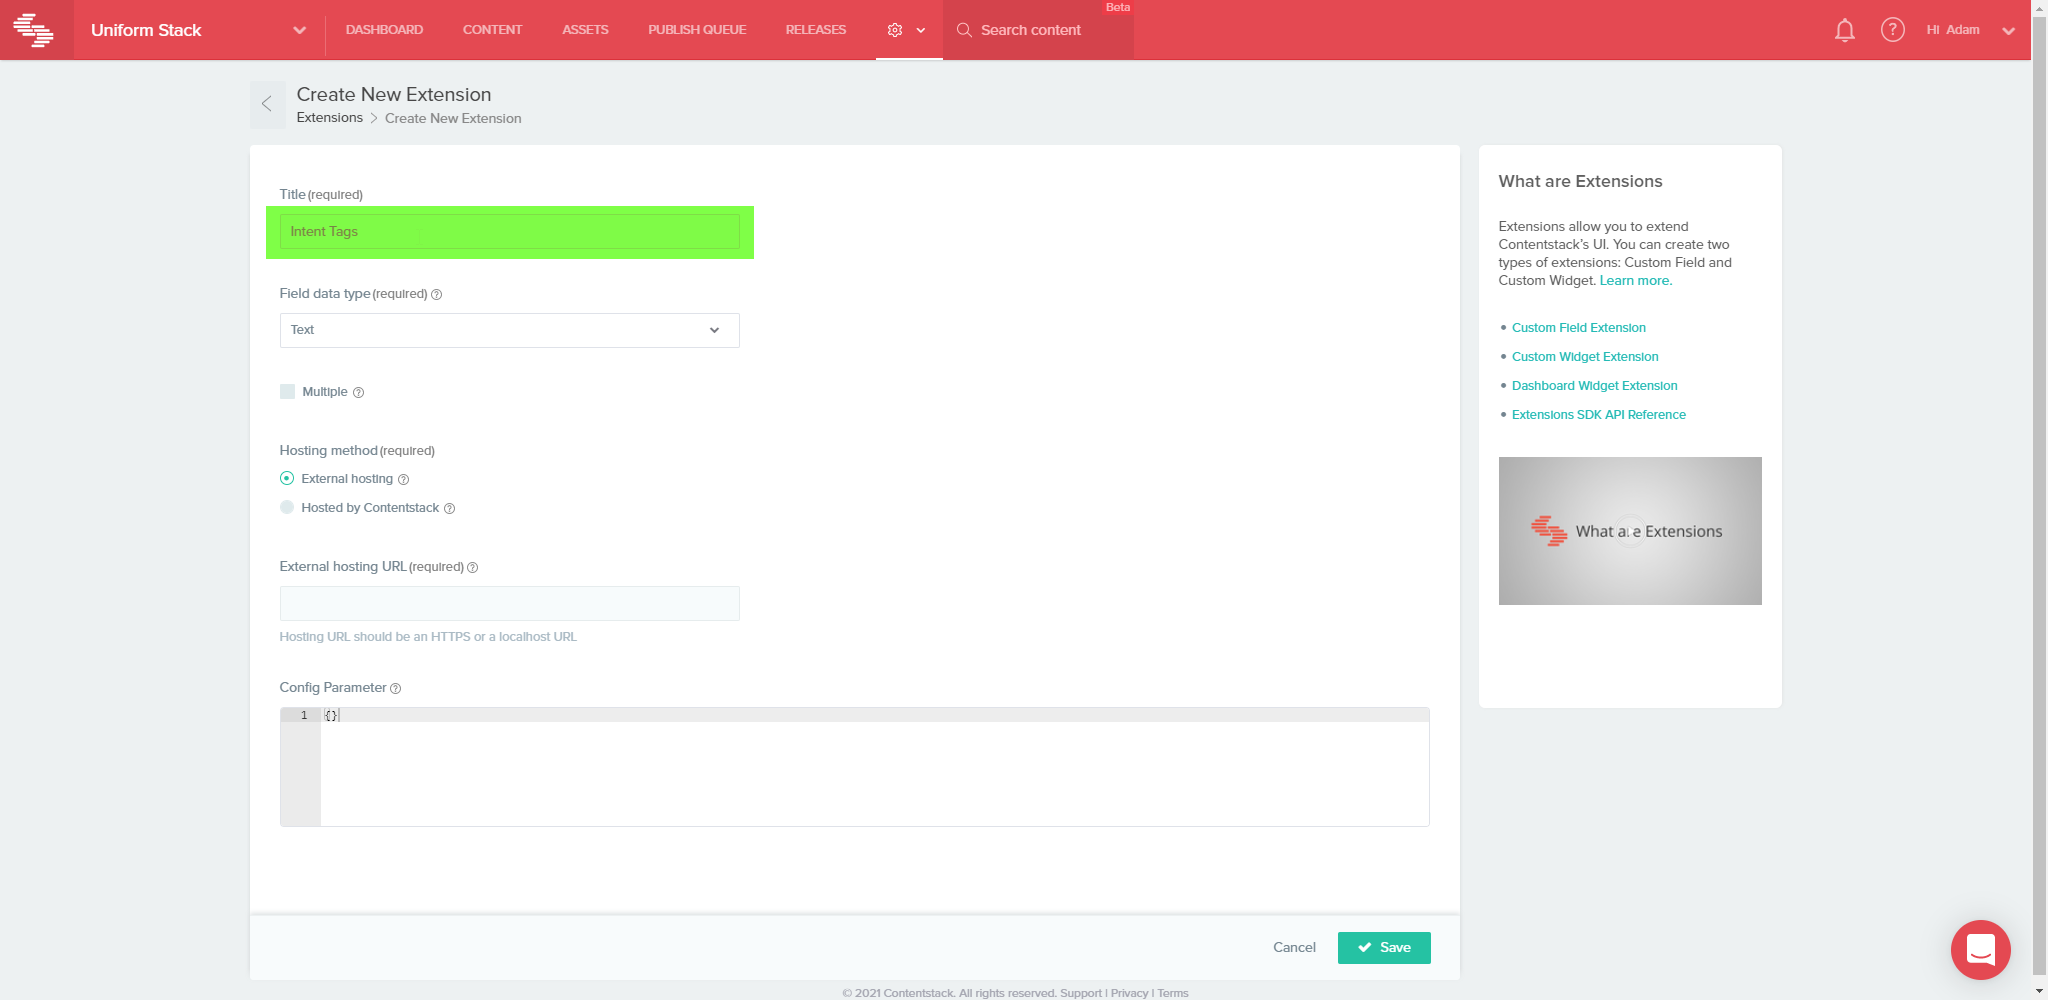This screenshot has width=2048, height=1000.
Task: Open the chat support widget
Action: pos(1980,950)
